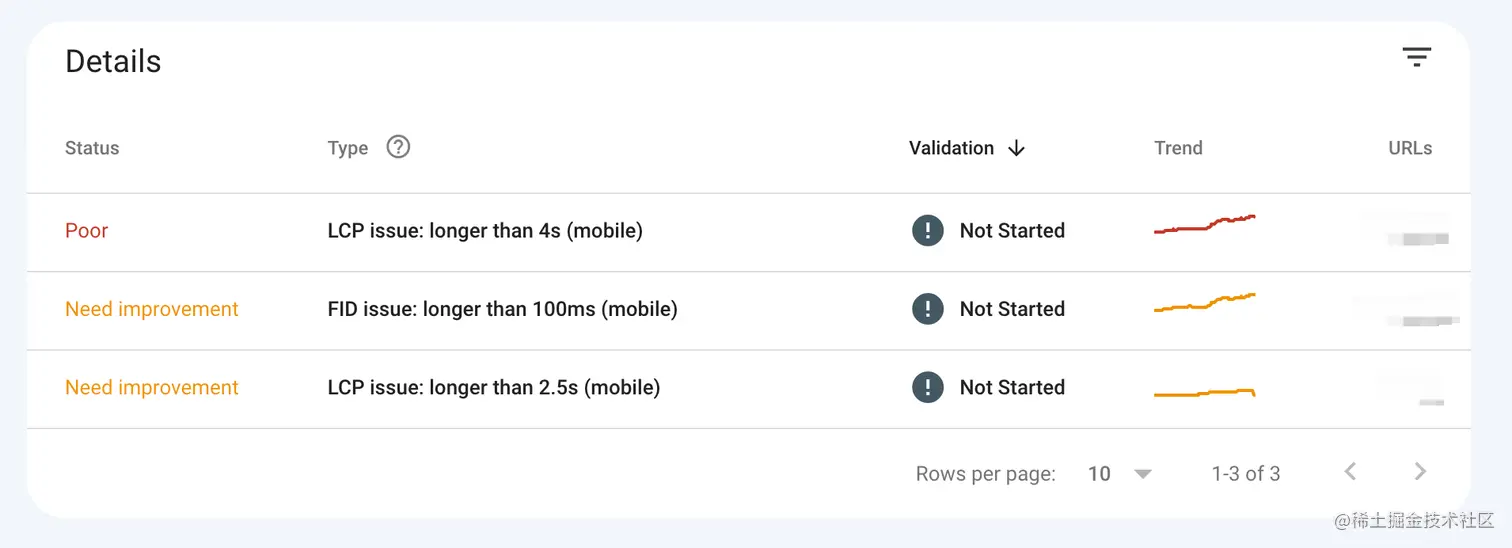Click the Type column header
The width and height of the screenshot is (1512, 548).
pos(348,148)
